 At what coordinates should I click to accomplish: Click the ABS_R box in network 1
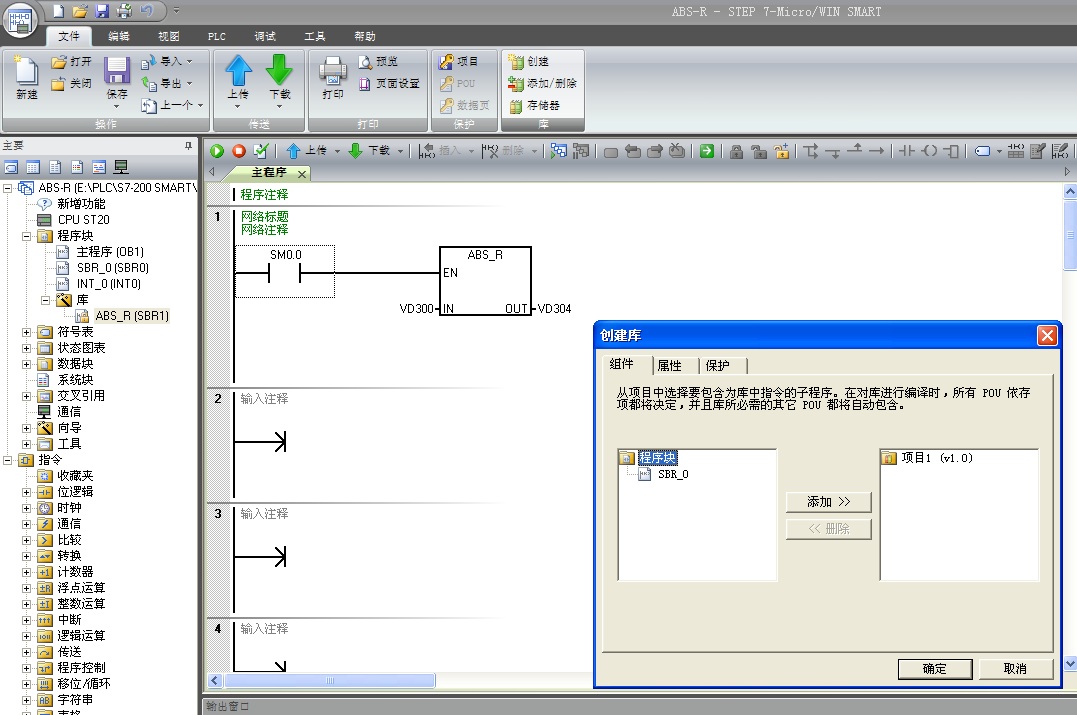485,280
